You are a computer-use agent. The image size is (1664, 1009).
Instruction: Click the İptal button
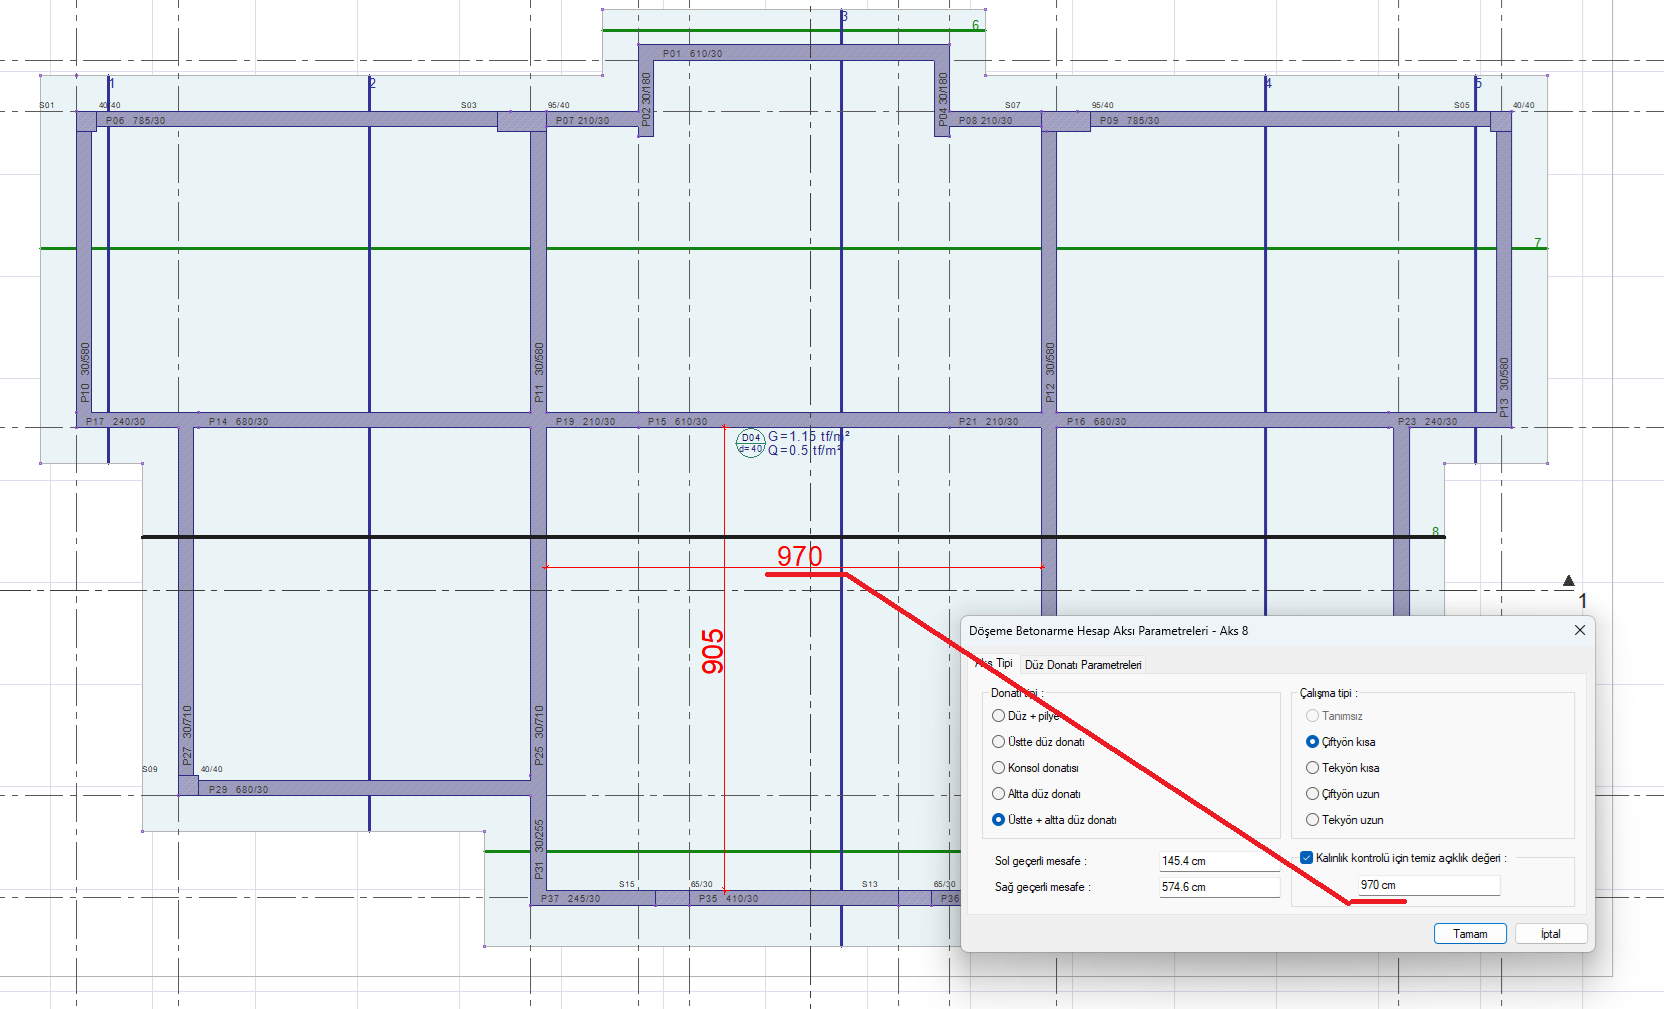pyautogui.click(x=1550, y=934)
